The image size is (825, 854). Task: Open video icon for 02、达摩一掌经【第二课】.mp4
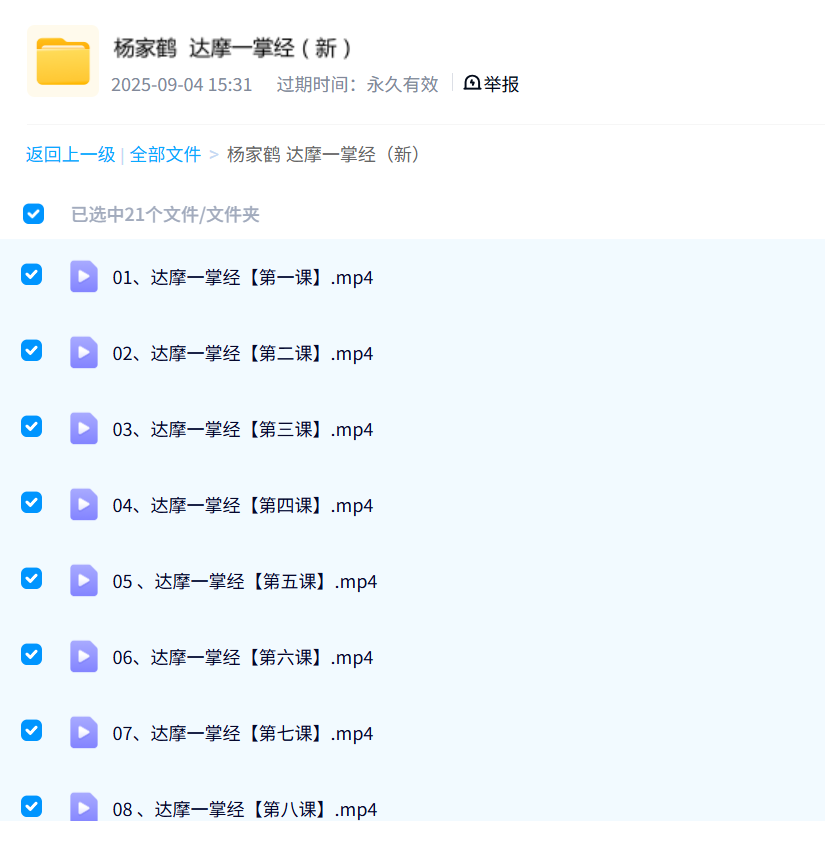[x=84, y=352]
